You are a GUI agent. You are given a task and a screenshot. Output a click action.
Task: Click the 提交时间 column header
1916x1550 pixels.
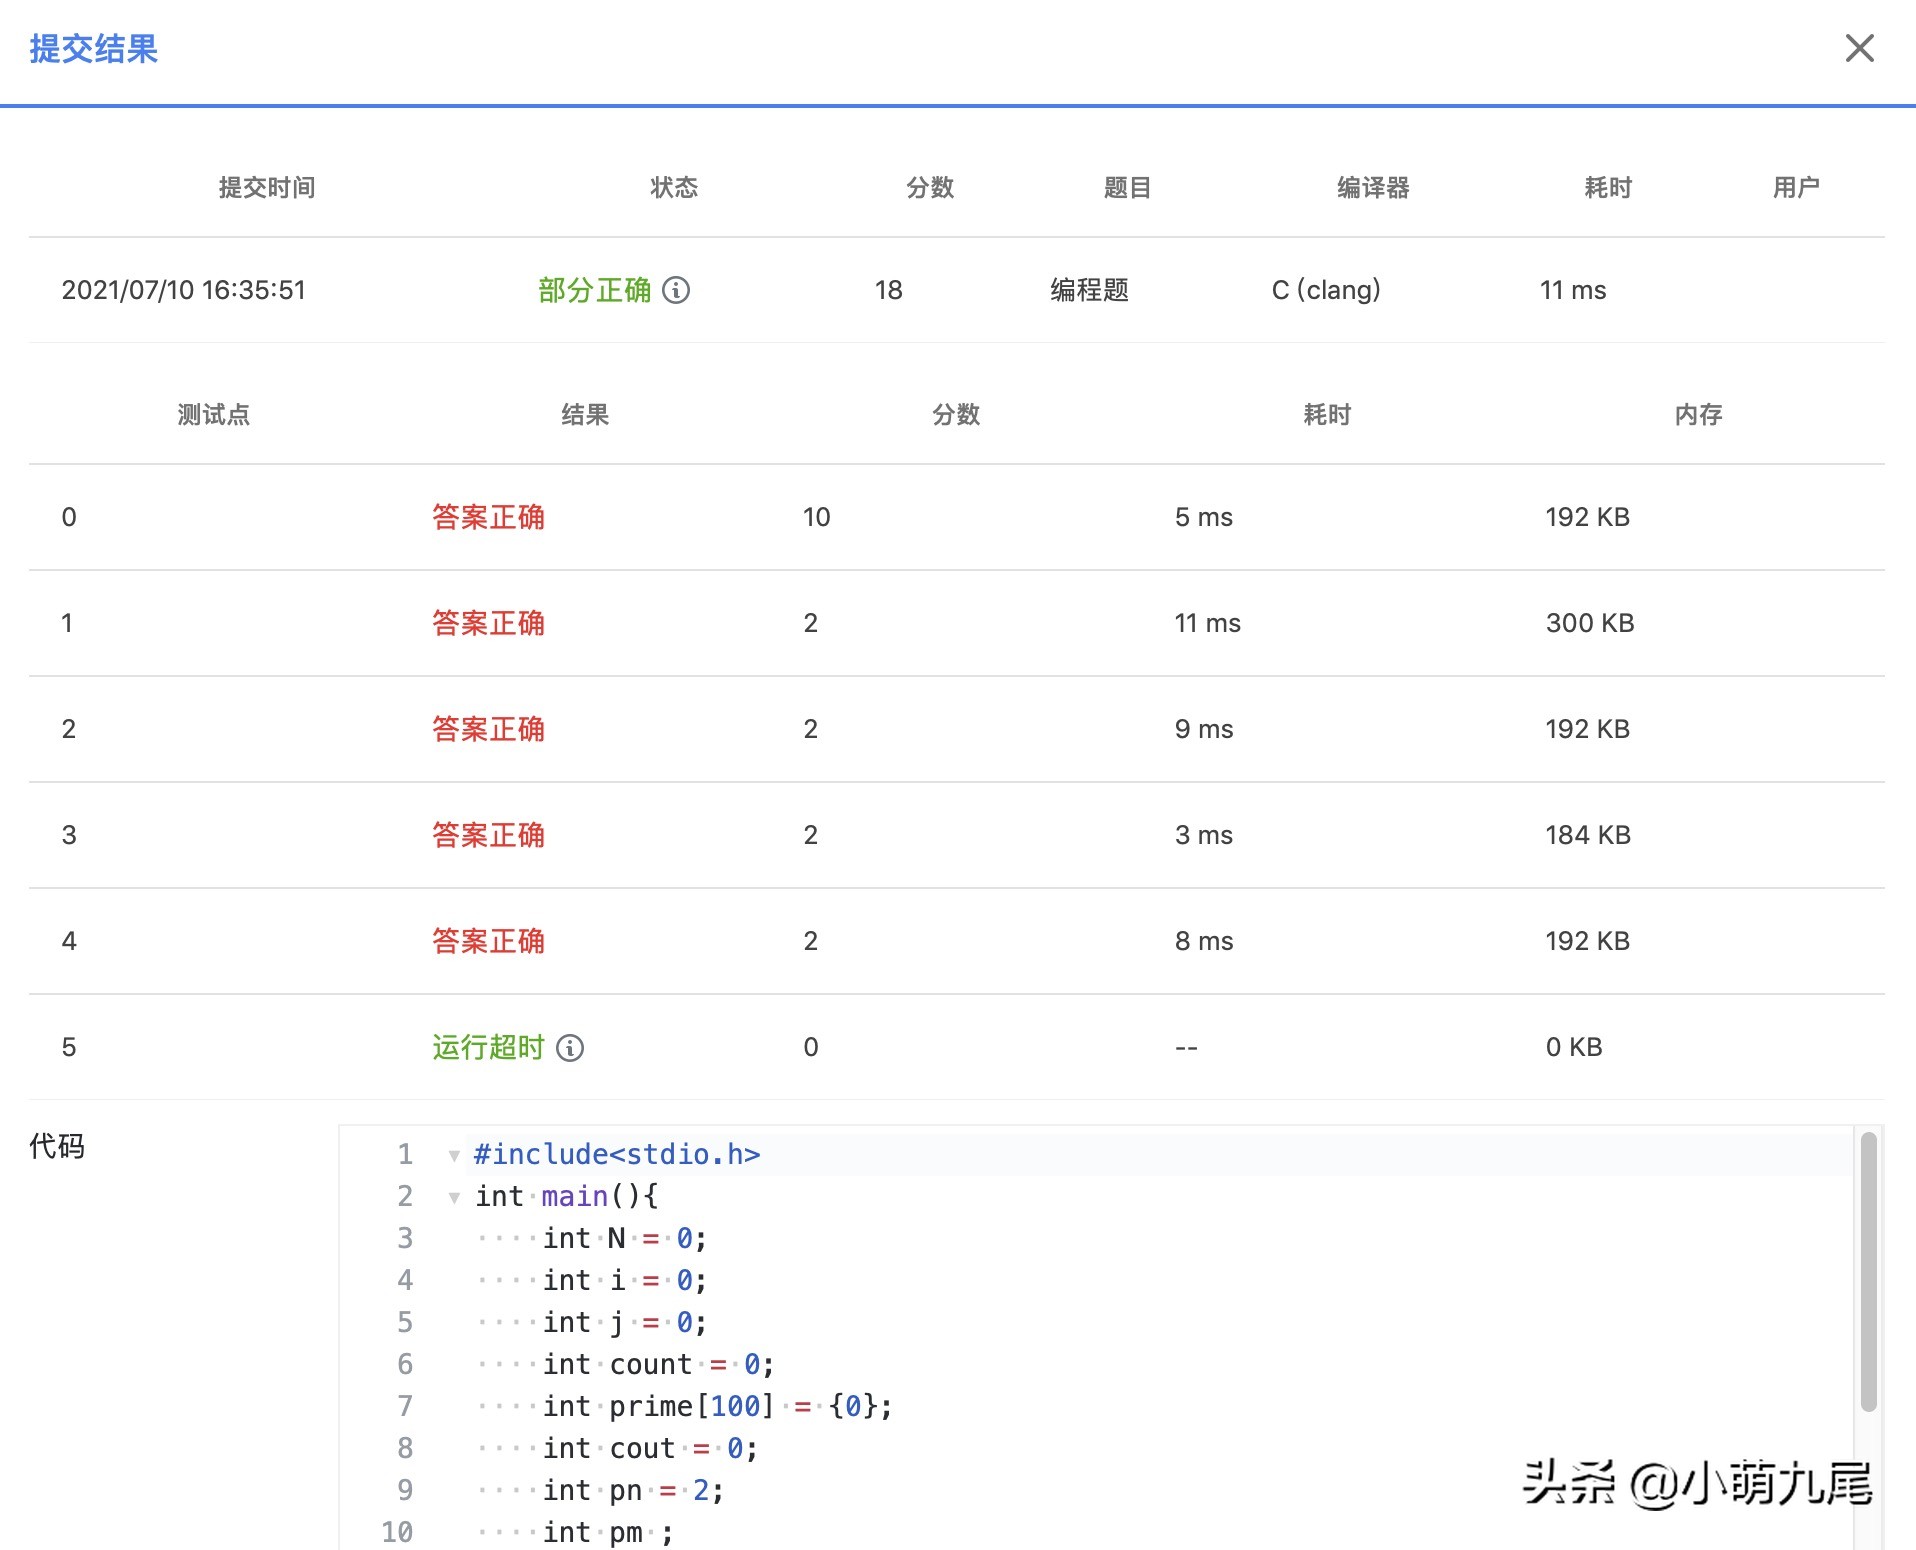(x=265, y=187)
